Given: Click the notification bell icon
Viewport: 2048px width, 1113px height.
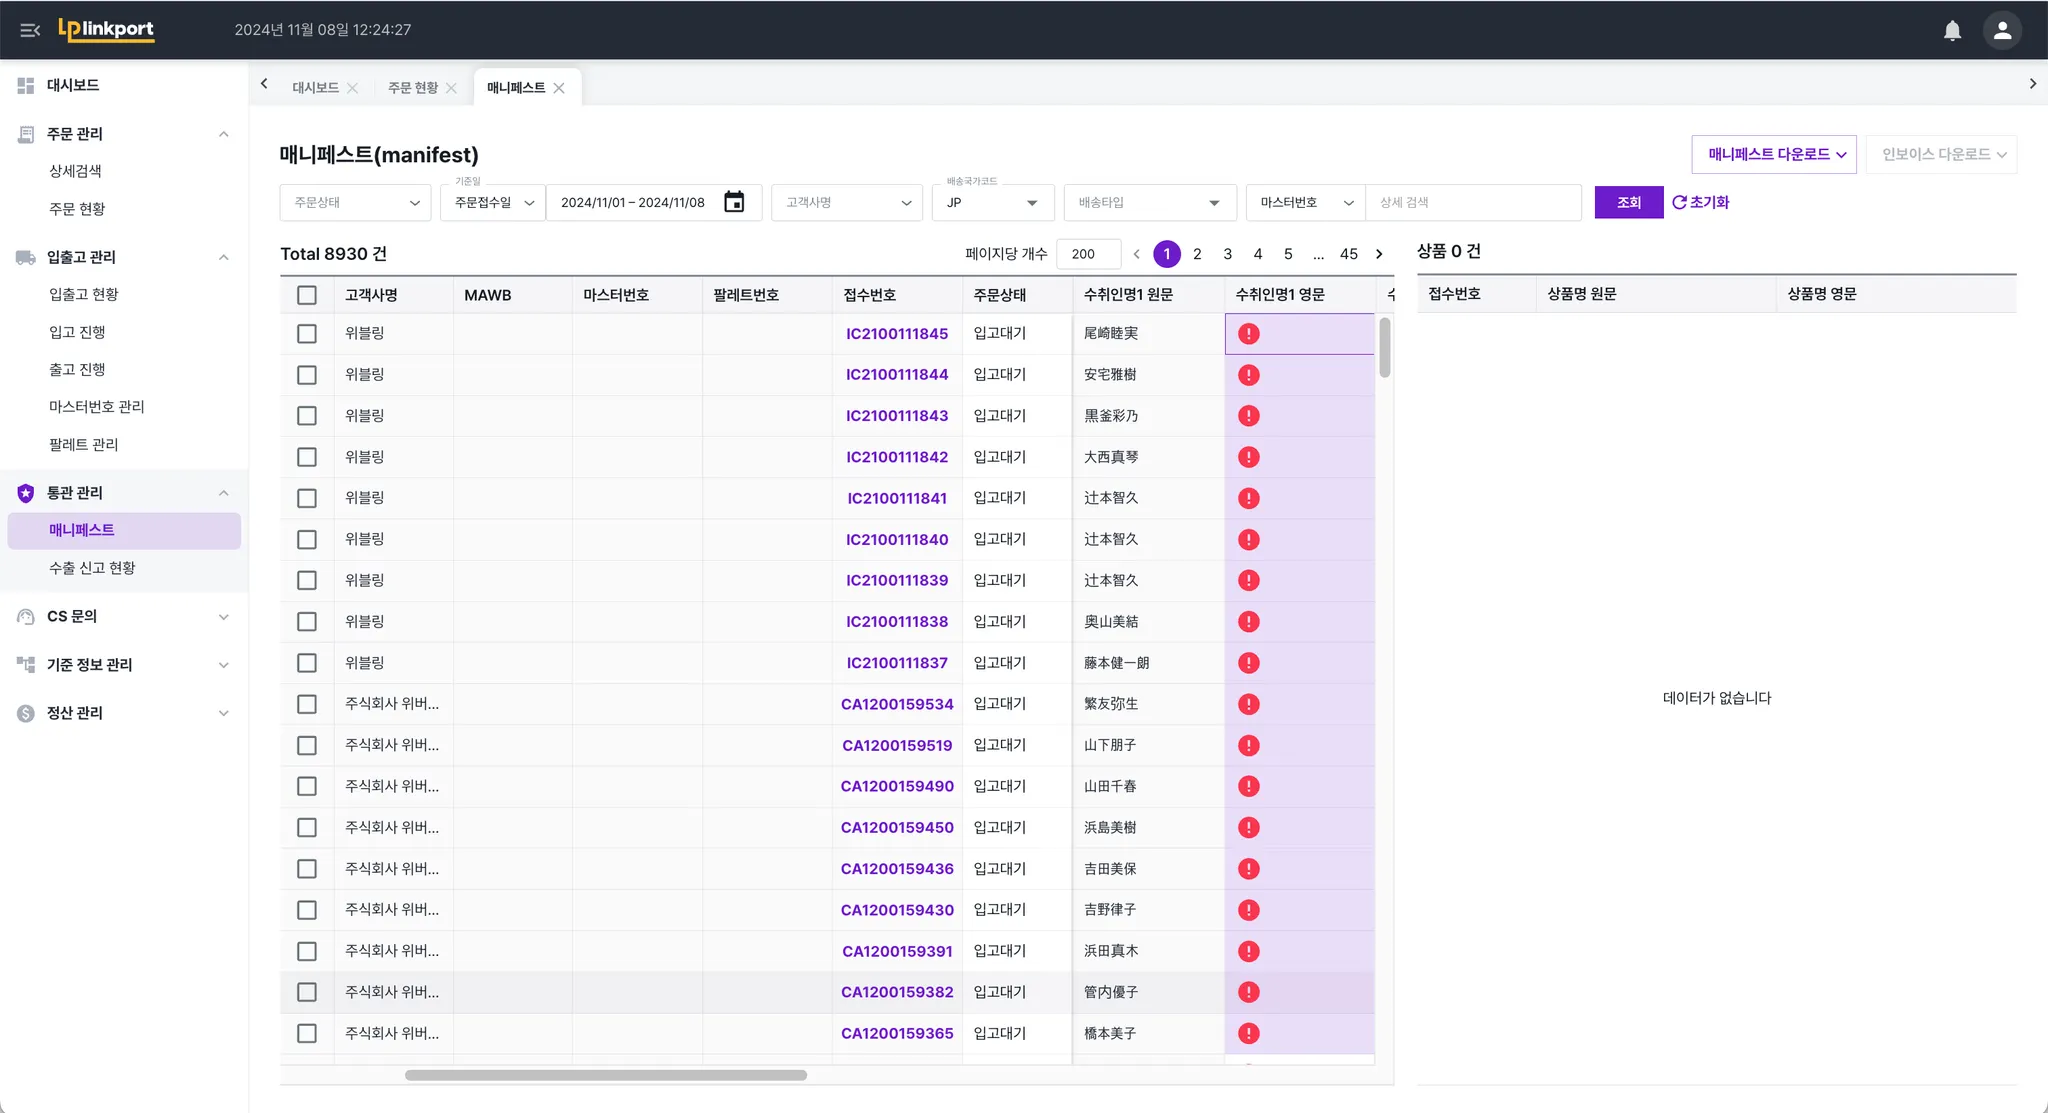Looking at the screenshot, I should click(x=1951, y=30).
